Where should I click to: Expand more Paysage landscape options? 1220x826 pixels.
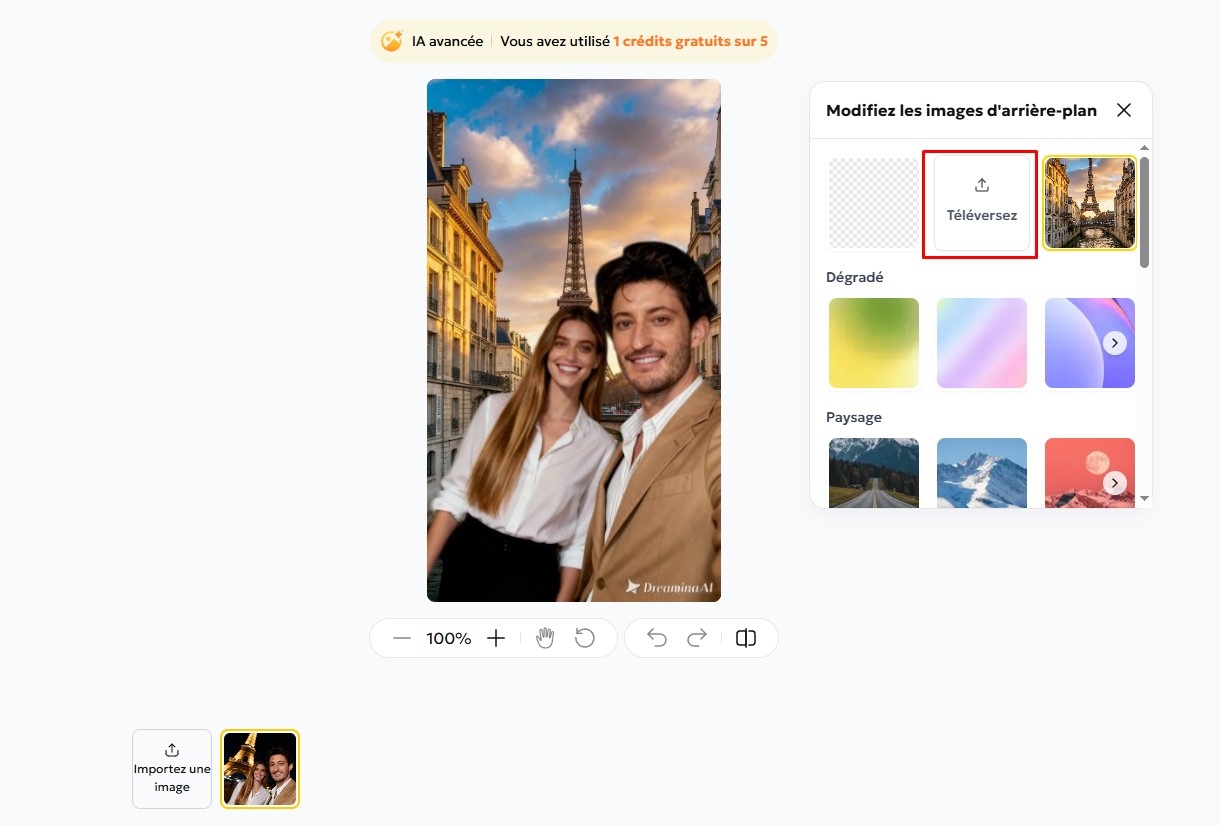tap(1114, 483)
